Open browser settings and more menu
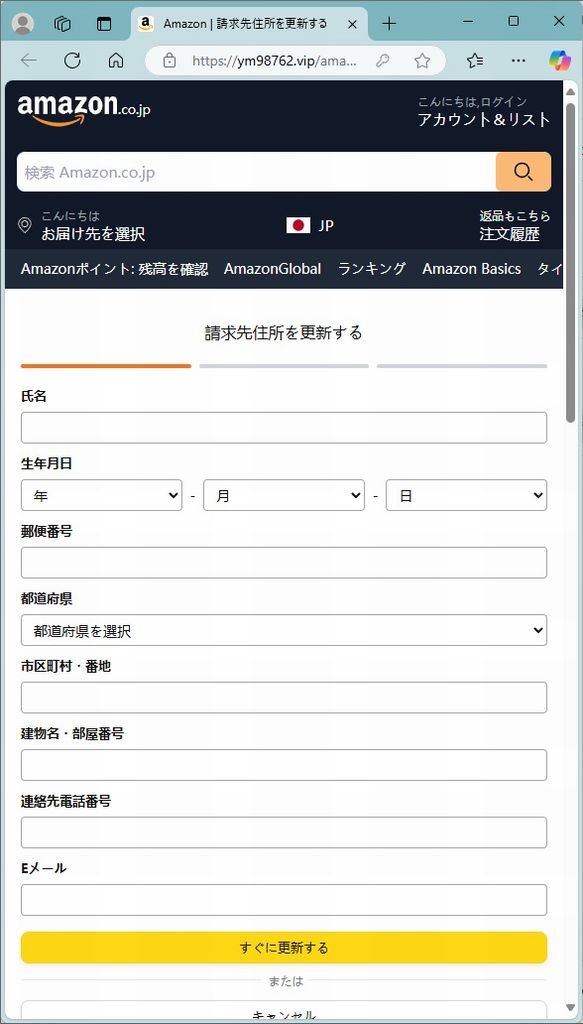Viewport: 583px width, 1024px height. pos(518,61)
